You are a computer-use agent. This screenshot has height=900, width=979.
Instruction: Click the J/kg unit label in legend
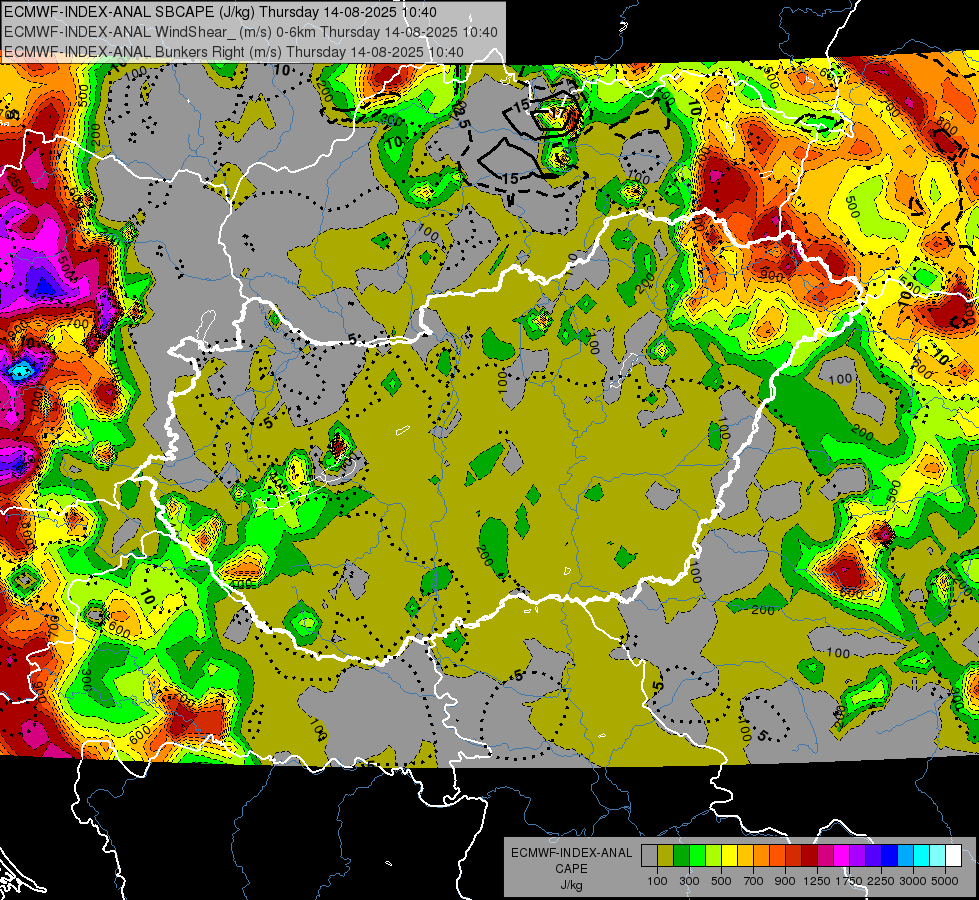click(571, 885)
